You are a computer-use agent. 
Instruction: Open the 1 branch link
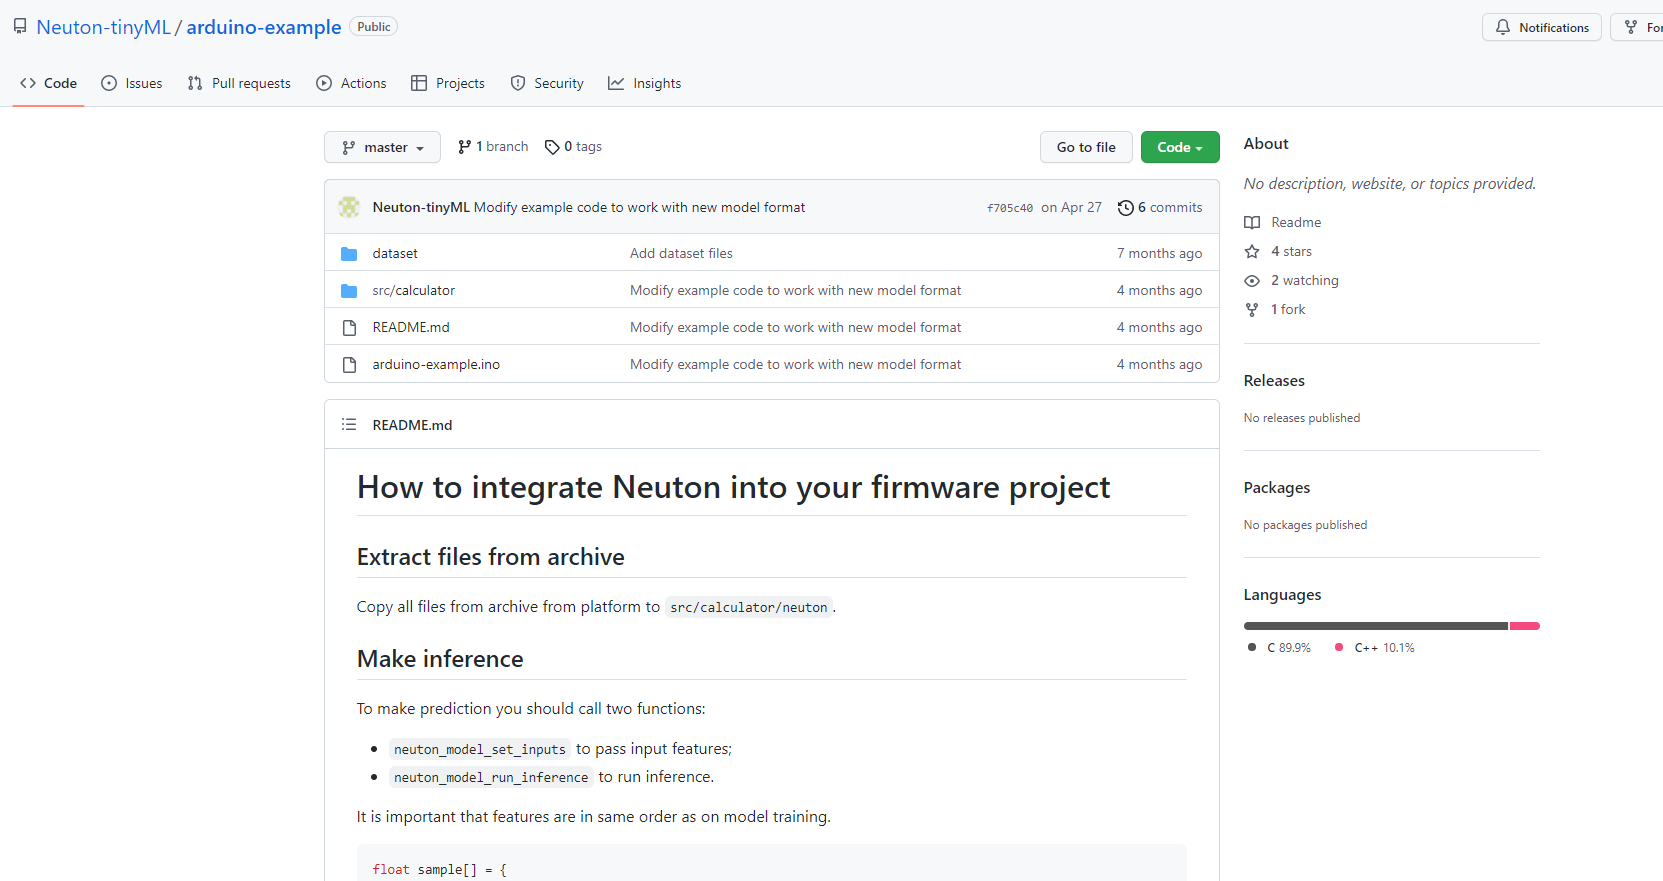coord(493,147)
